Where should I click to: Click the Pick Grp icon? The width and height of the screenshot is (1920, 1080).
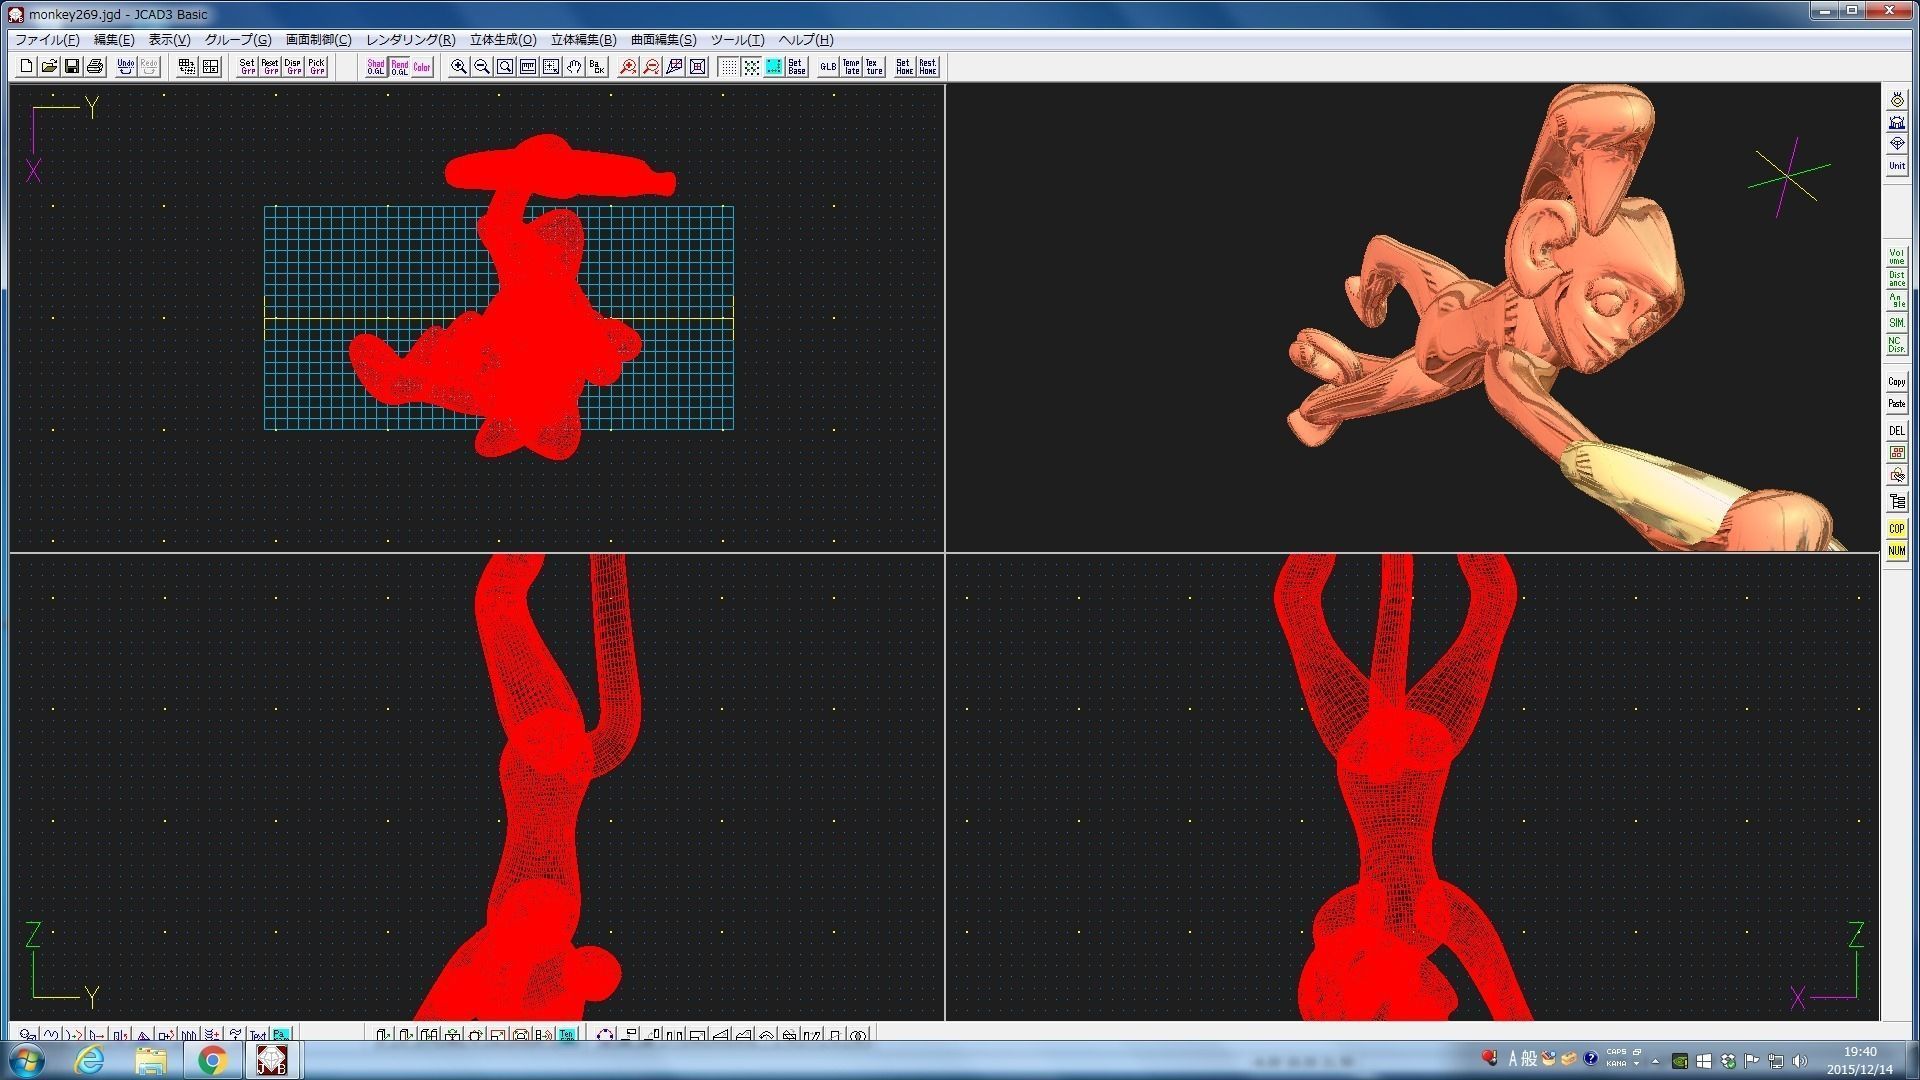click(317, 67)
